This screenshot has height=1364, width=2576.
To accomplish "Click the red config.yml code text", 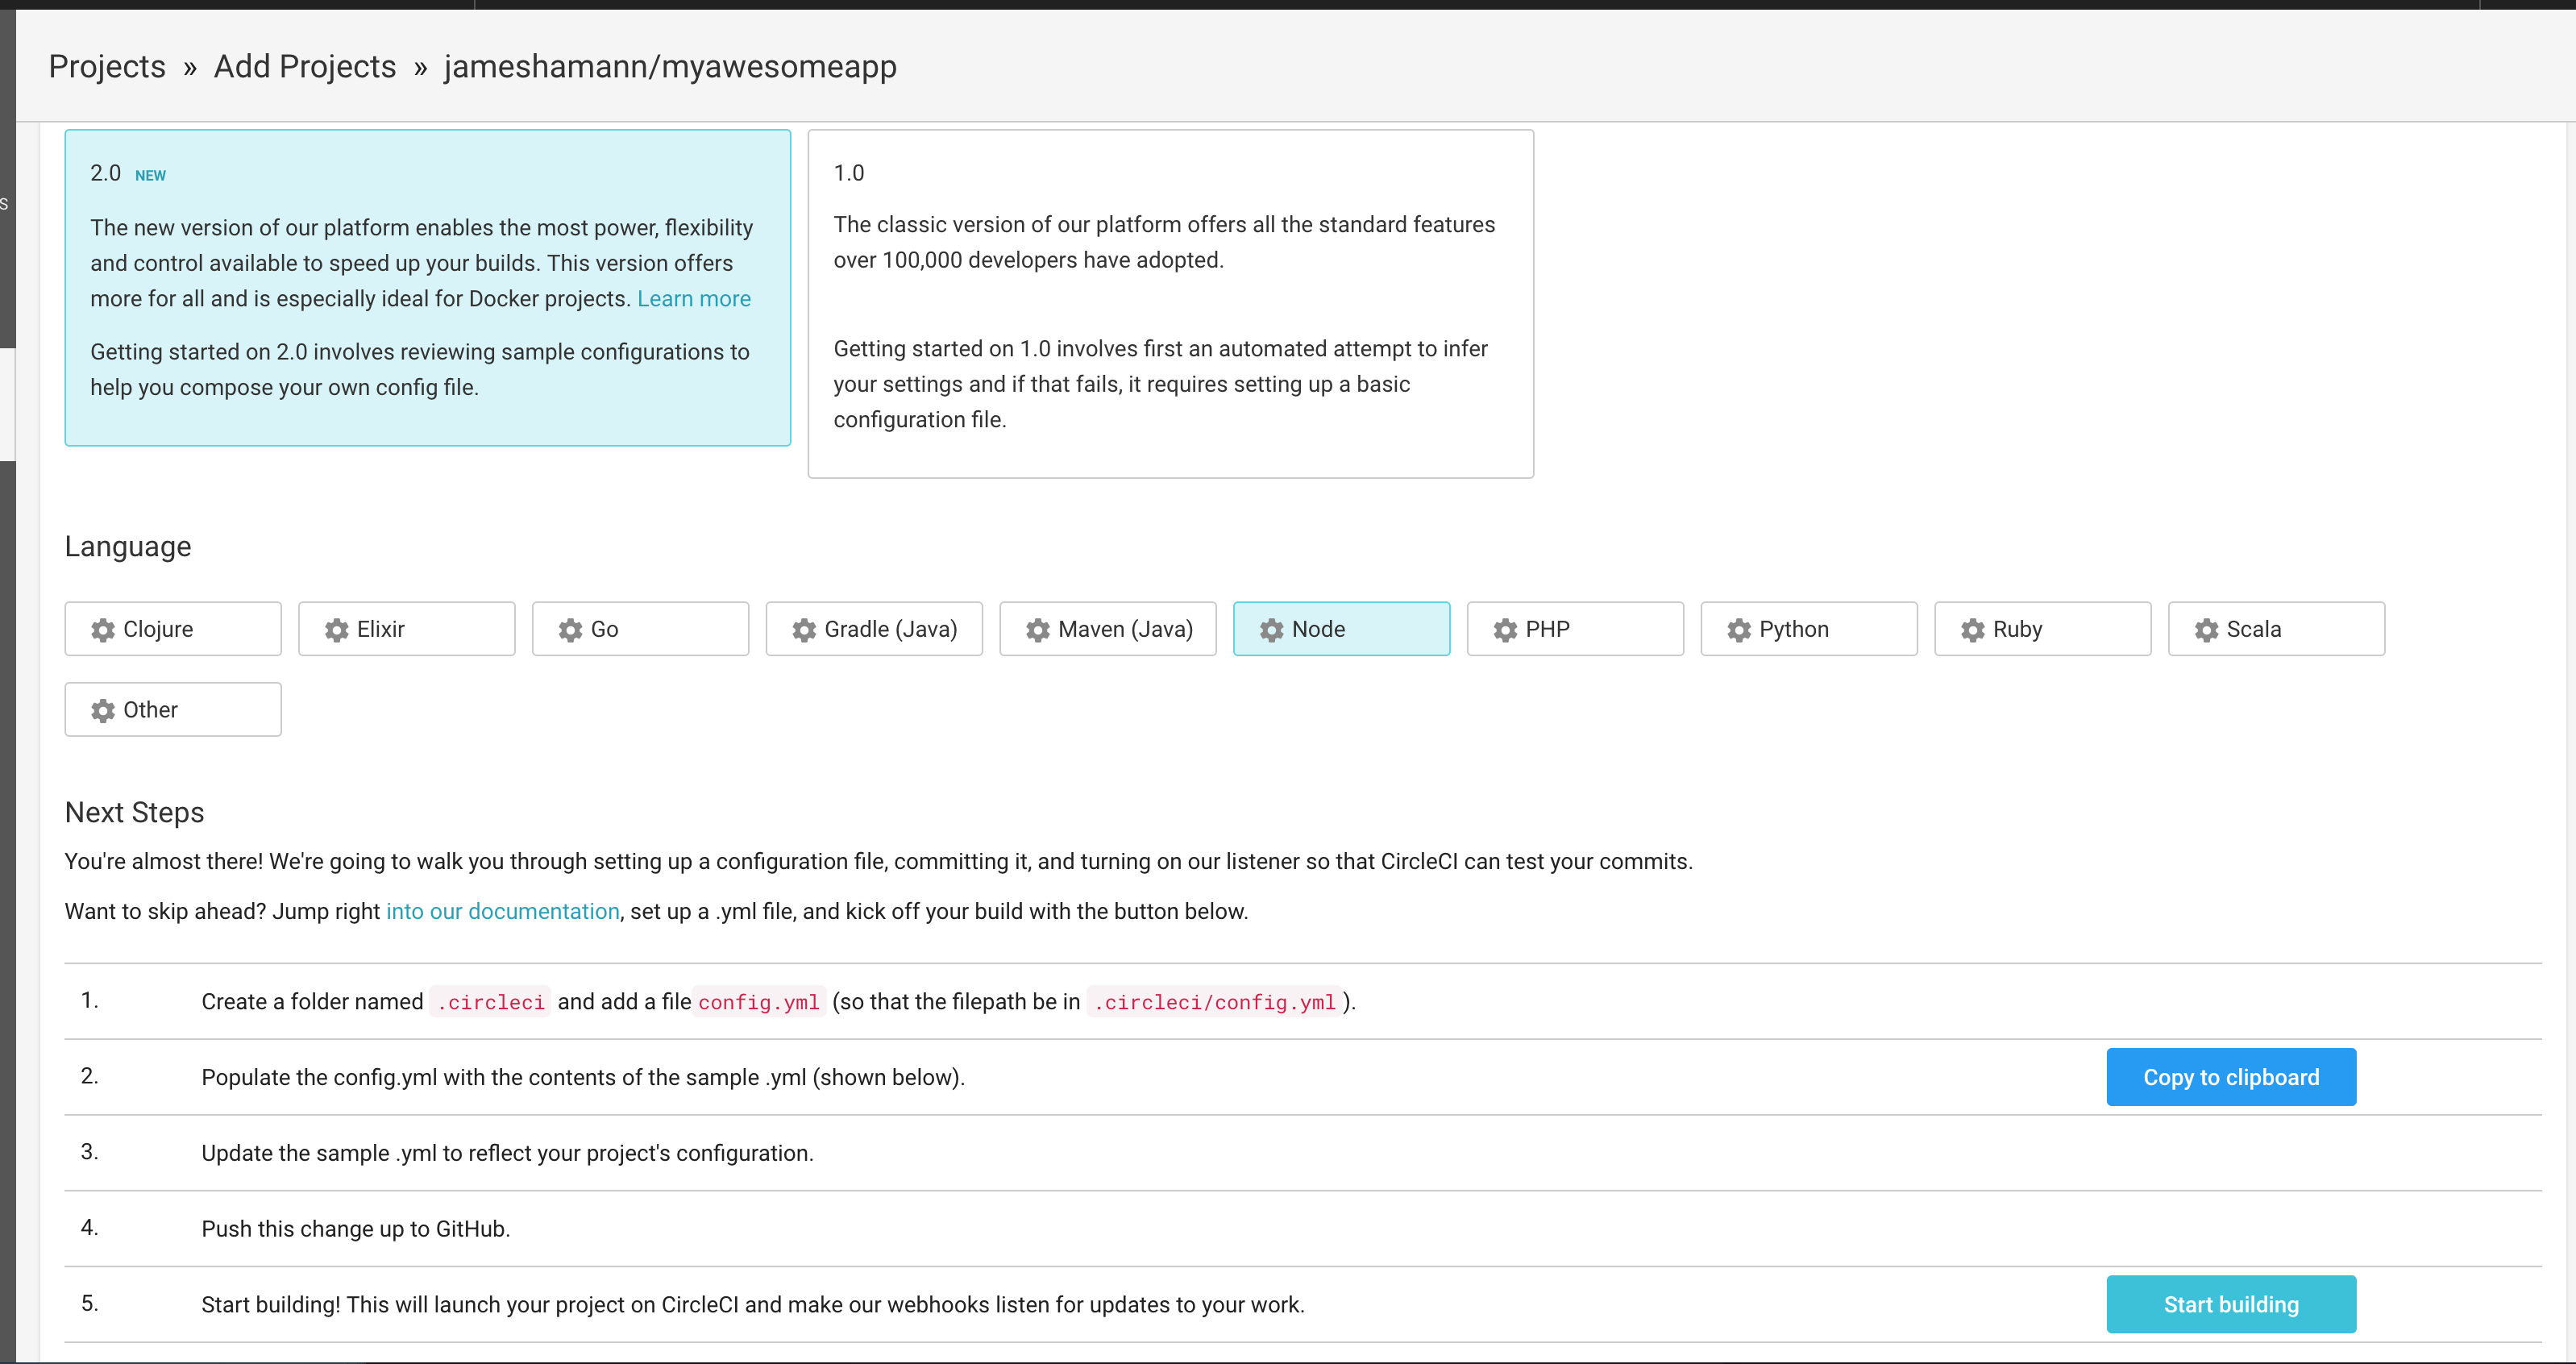I will pos(759,1002).
